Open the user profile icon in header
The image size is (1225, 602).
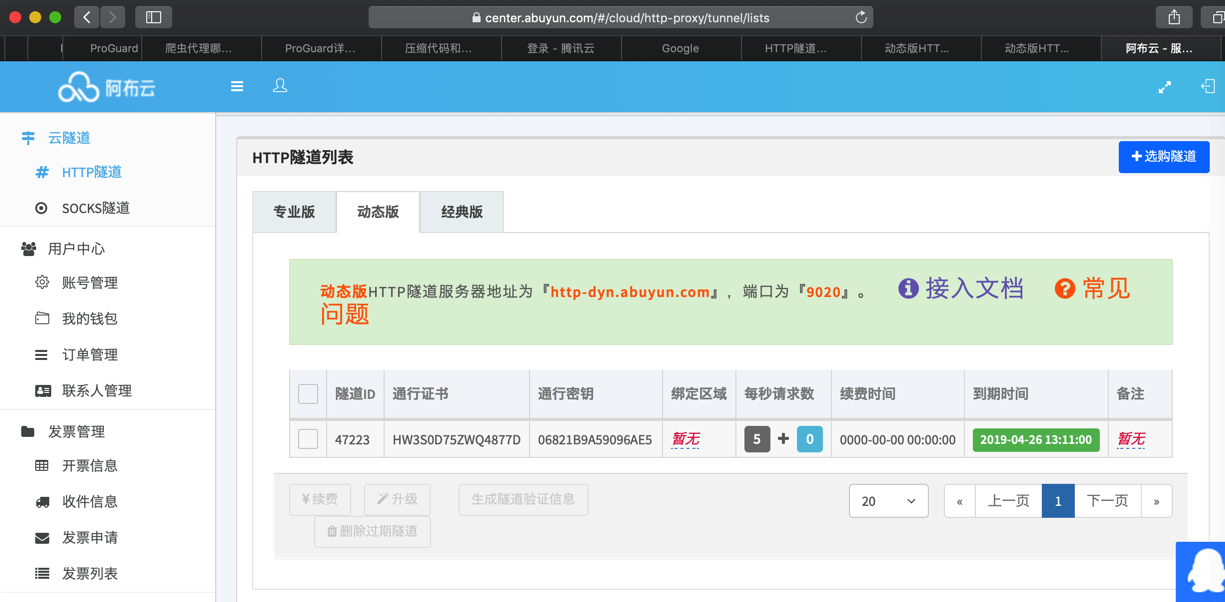(x=280, y=86)
